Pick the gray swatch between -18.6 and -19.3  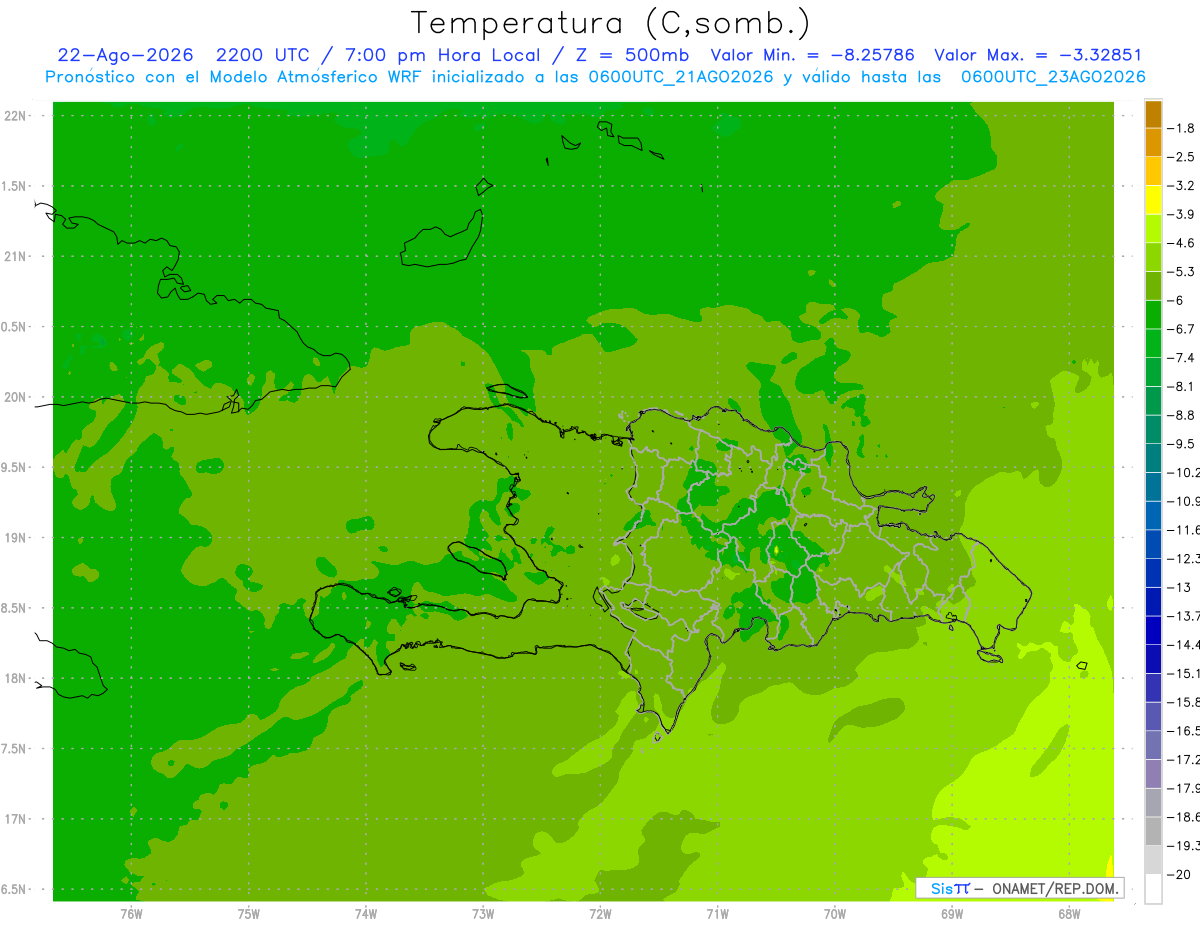pyautogui.click(x=1153, y=831)
